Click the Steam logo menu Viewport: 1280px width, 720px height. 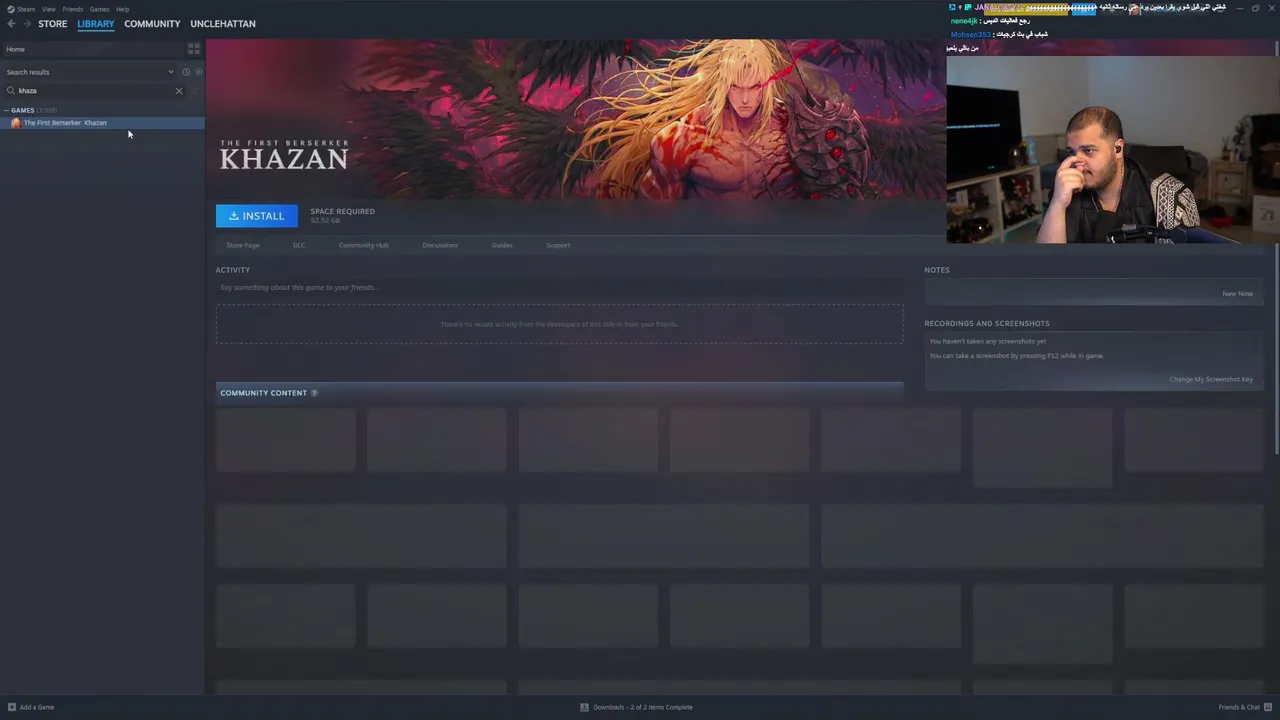(11, 9)
